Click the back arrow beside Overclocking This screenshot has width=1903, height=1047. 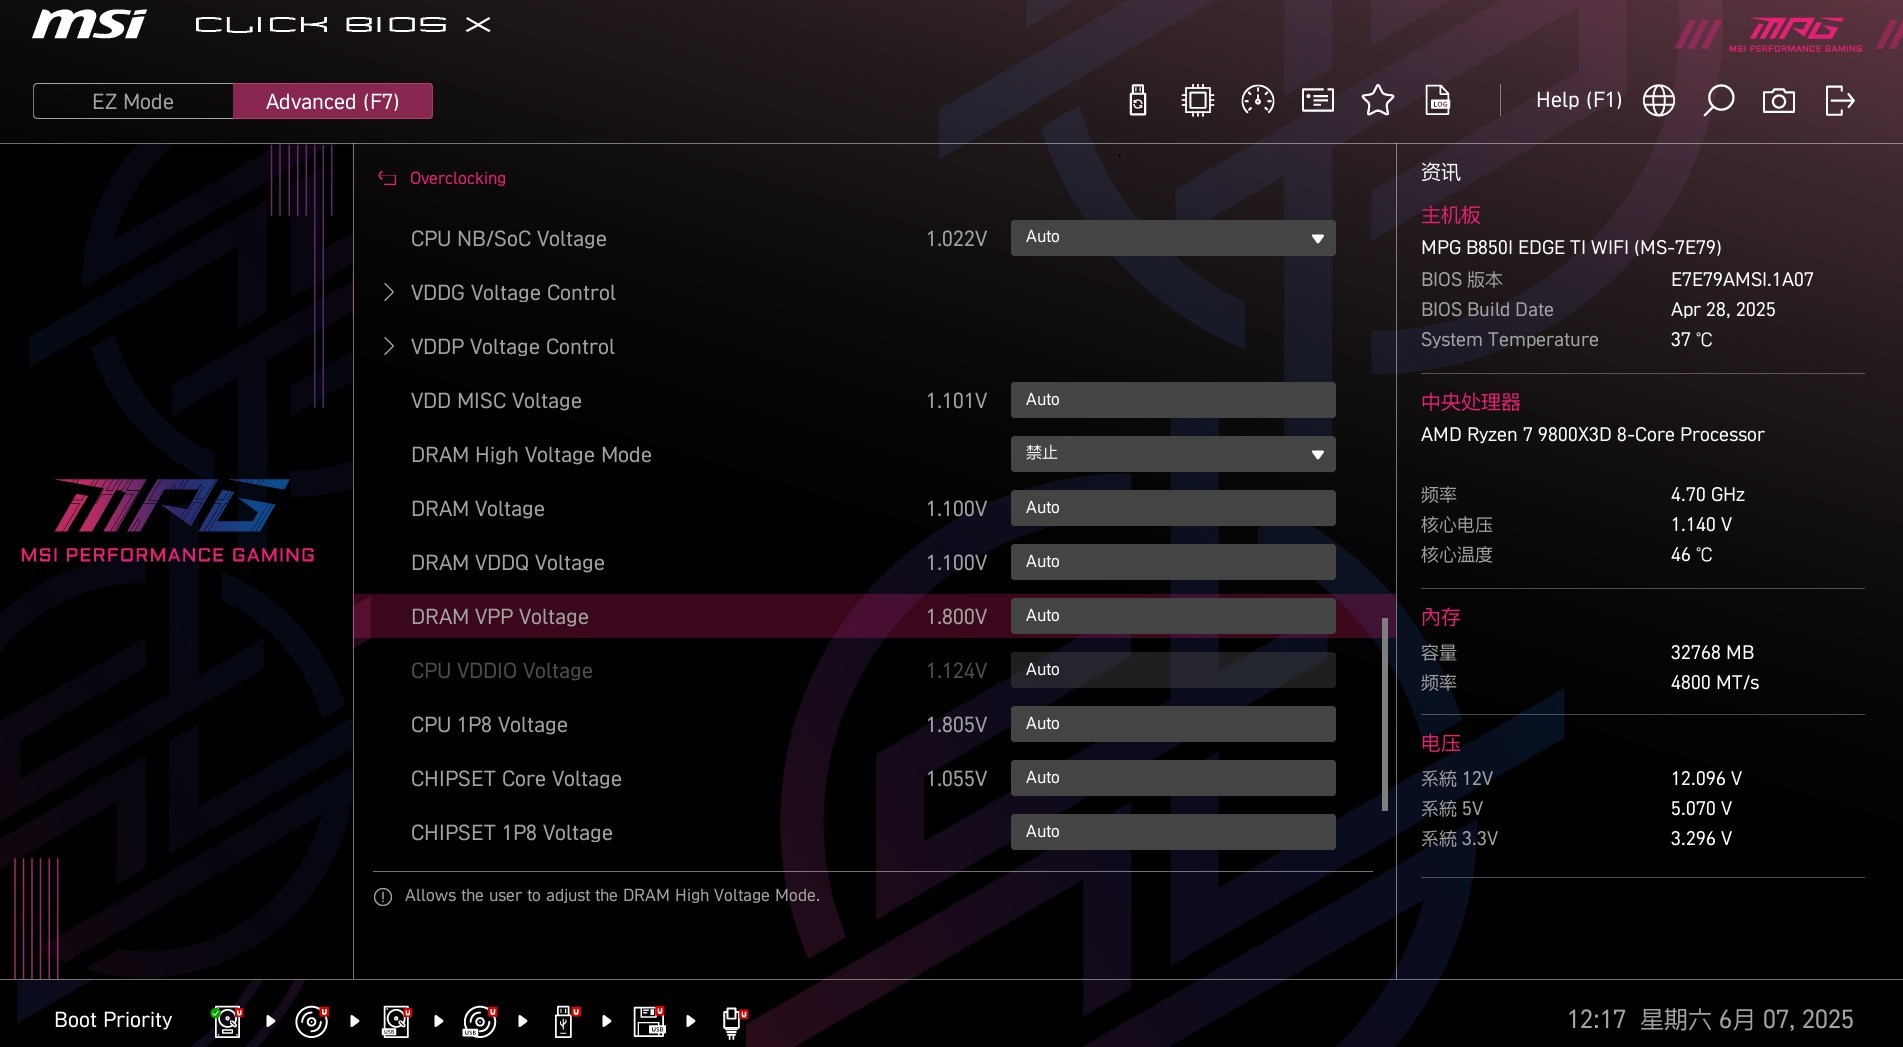coord(387,178)
